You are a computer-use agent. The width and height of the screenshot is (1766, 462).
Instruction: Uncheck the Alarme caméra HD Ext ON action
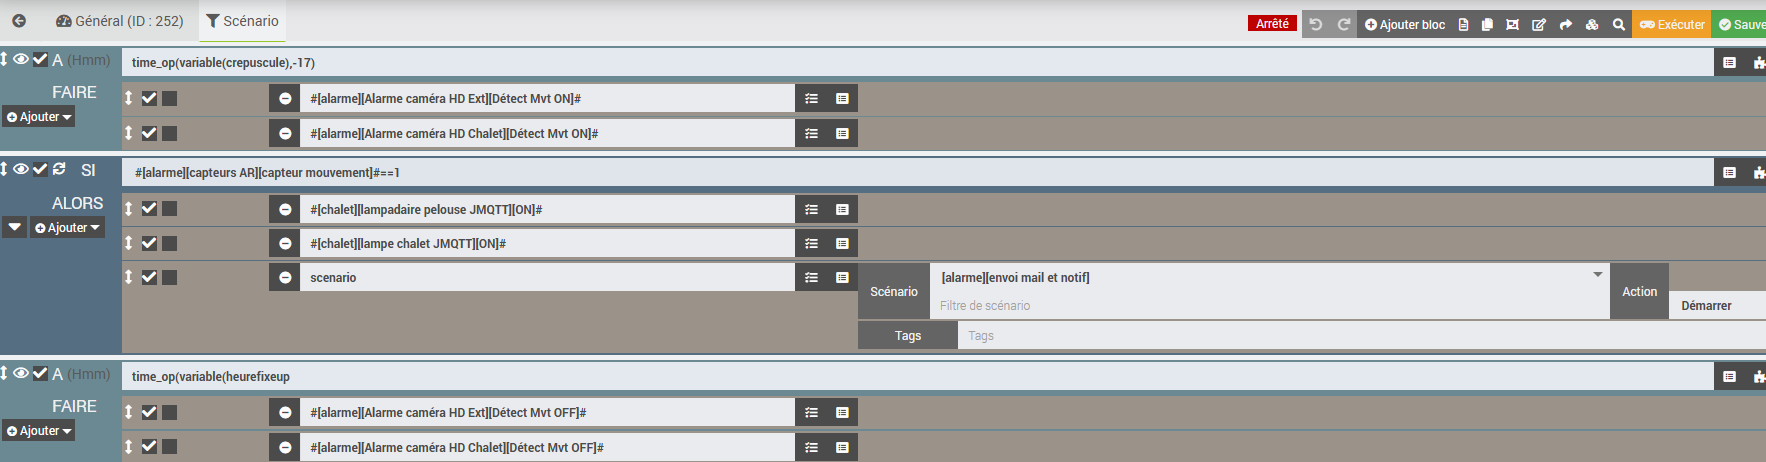[149, 98]
